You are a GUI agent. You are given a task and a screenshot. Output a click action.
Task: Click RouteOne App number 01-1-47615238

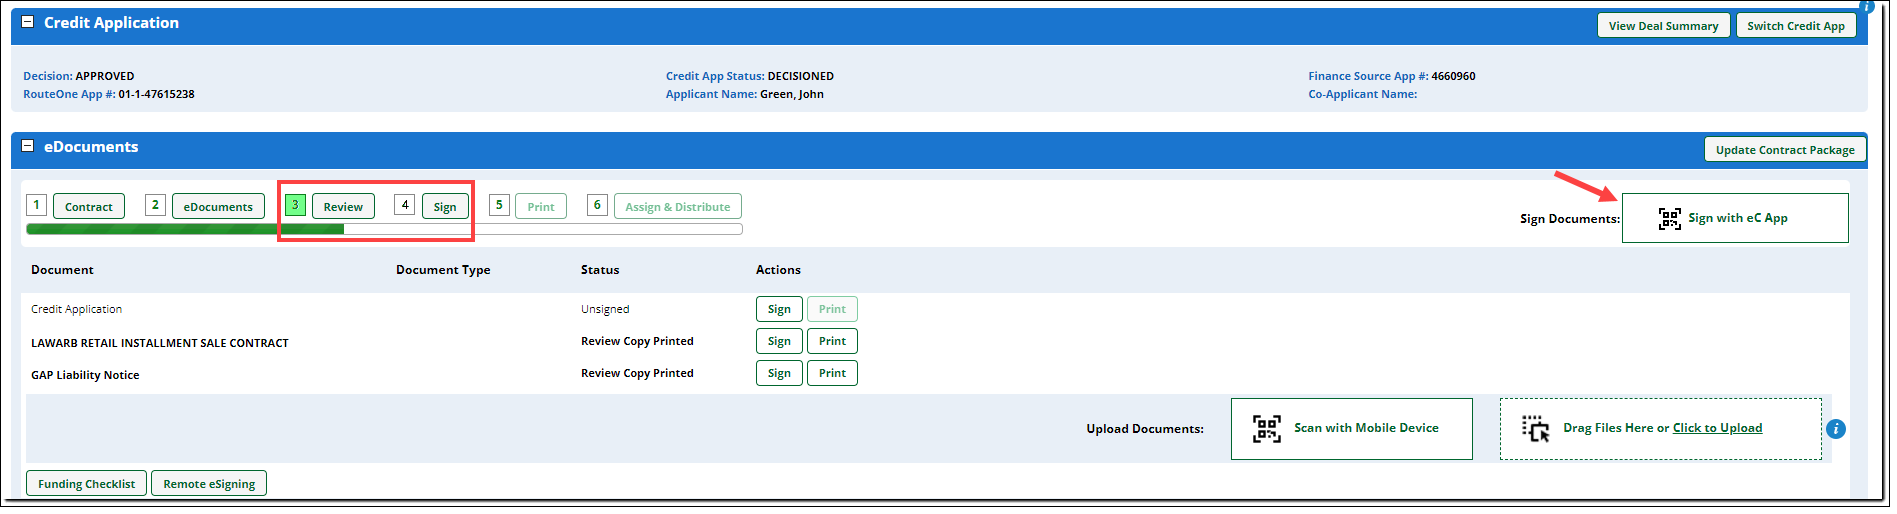156,94
